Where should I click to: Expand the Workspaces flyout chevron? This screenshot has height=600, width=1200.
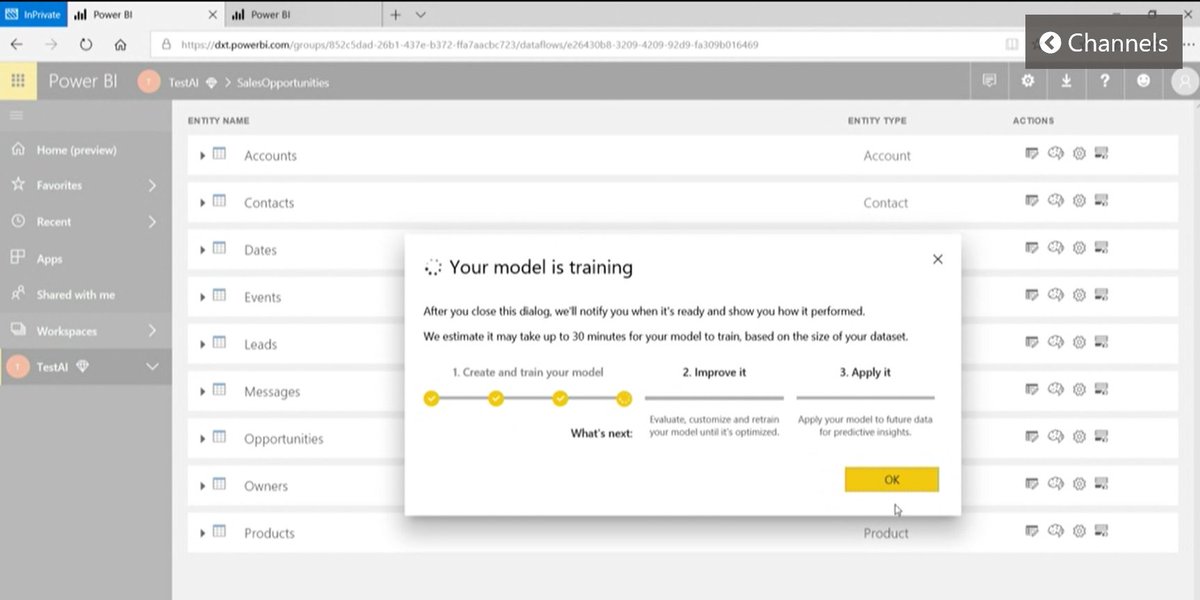point(152,330)
